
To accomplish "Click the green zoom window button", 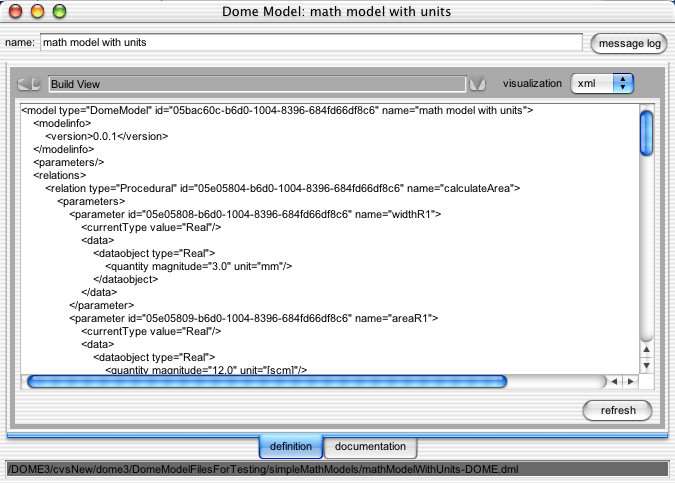I will [x=59, y=11].
